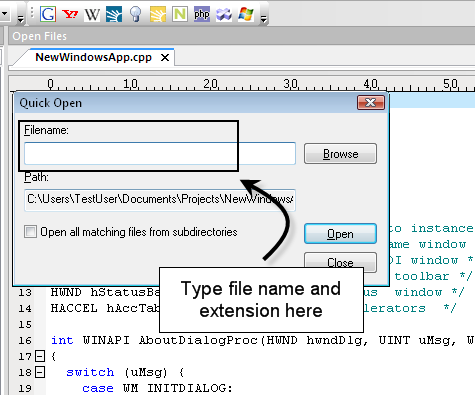Click 'case' keyword on line 19

pos(98,388)
